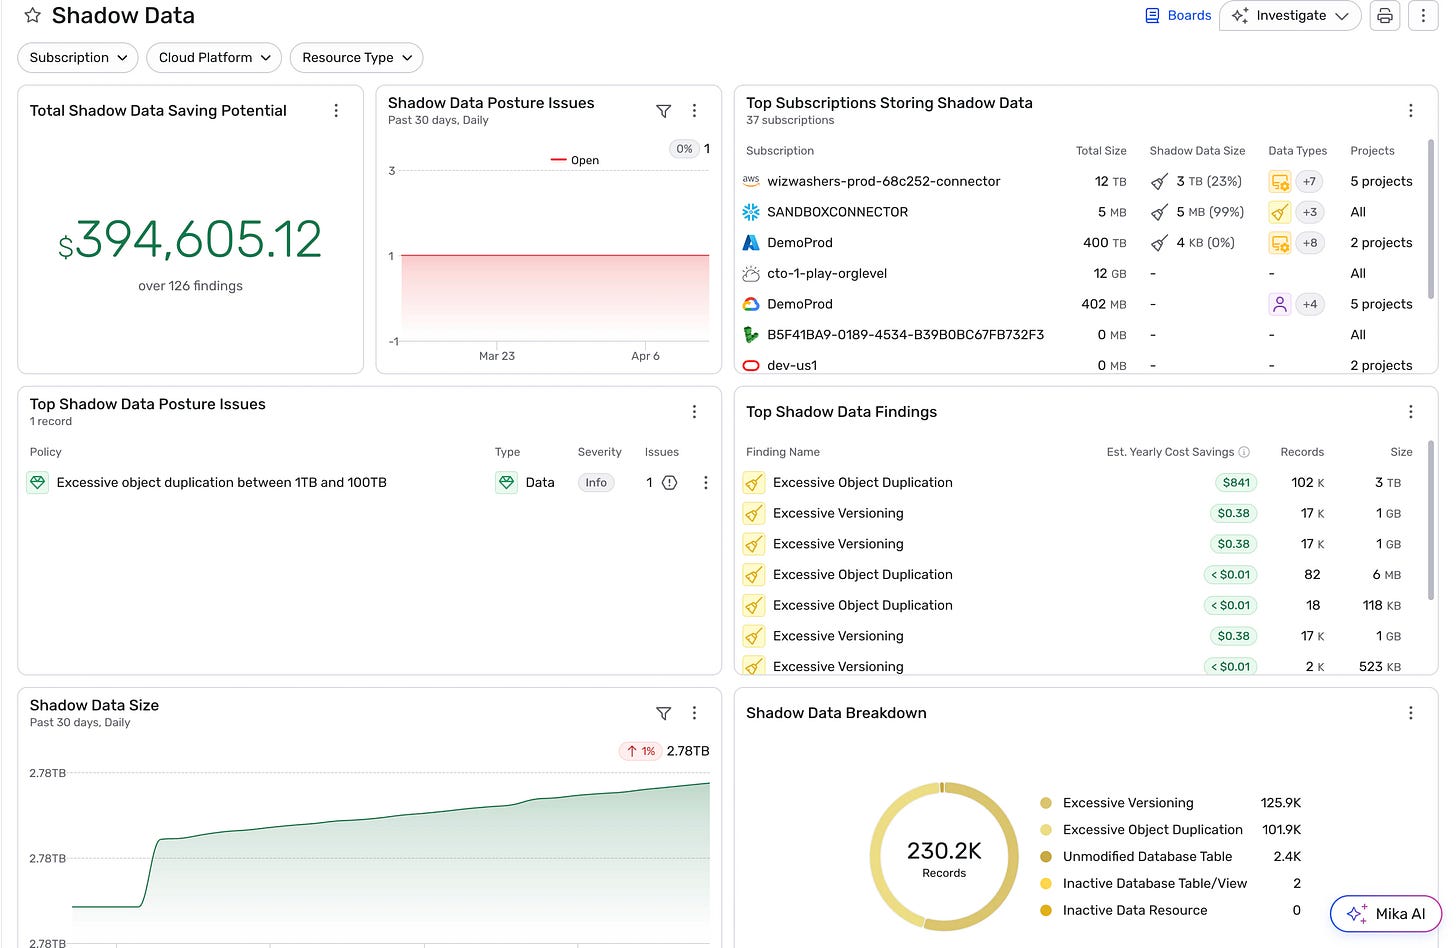Click the Inactive Data Resource legend color dot
This screenshot has height=948, width=1456.
1046,910
